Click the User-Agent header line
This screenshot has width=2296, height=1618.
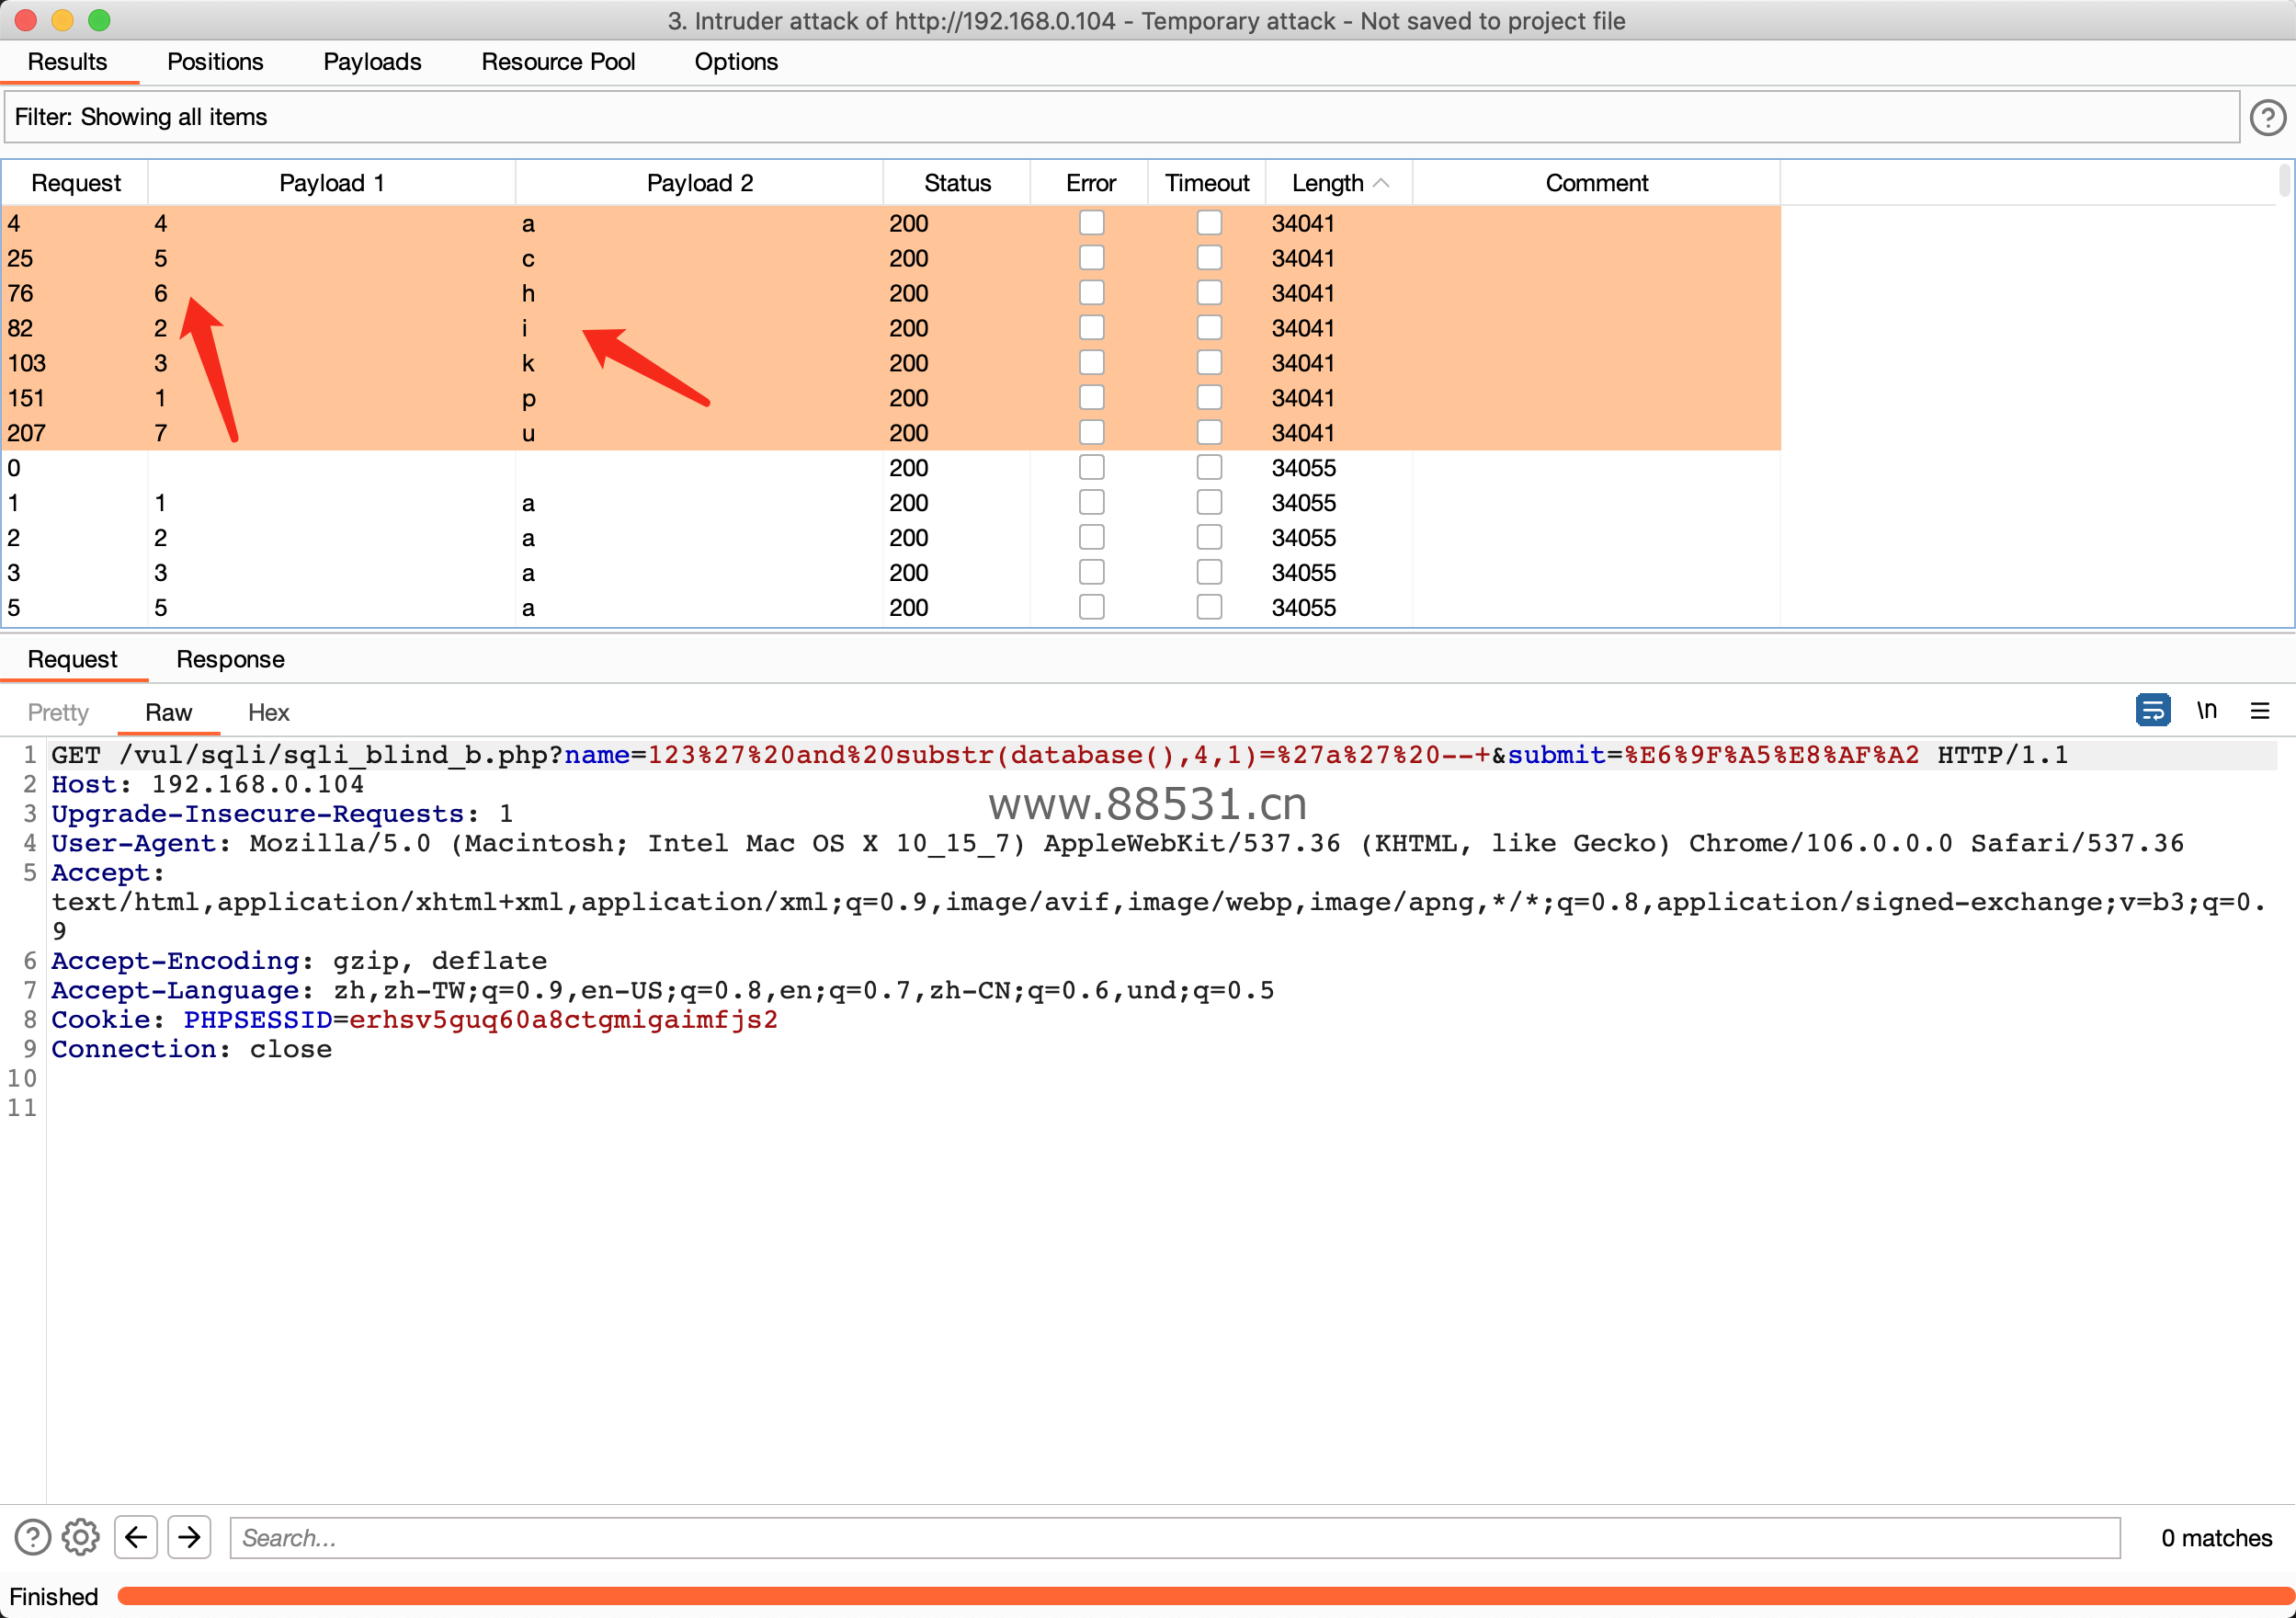pos(1117,843)
